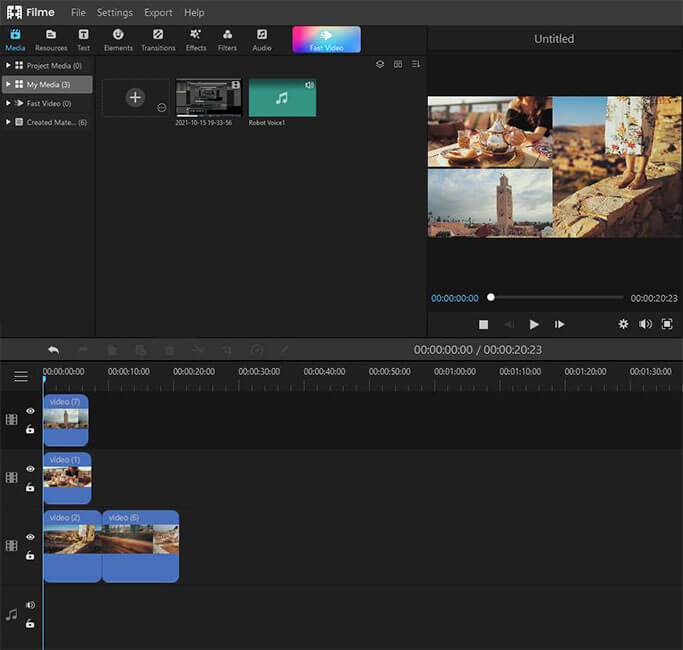683x650 pixels.
Task: Select the My Media (3) row
Action: (x=47, y=85)
